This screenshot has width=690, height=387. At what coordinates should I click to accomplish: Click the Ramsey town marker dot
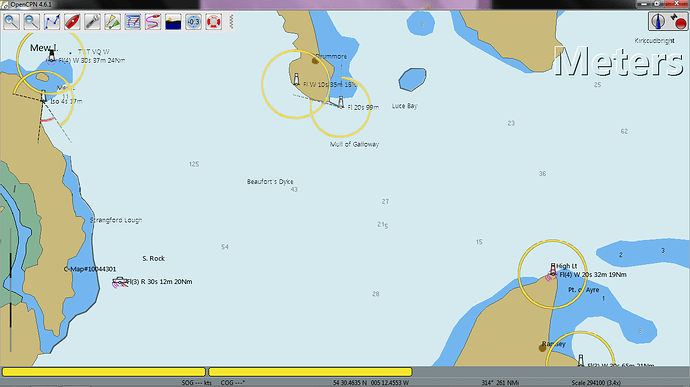(542, 348)
